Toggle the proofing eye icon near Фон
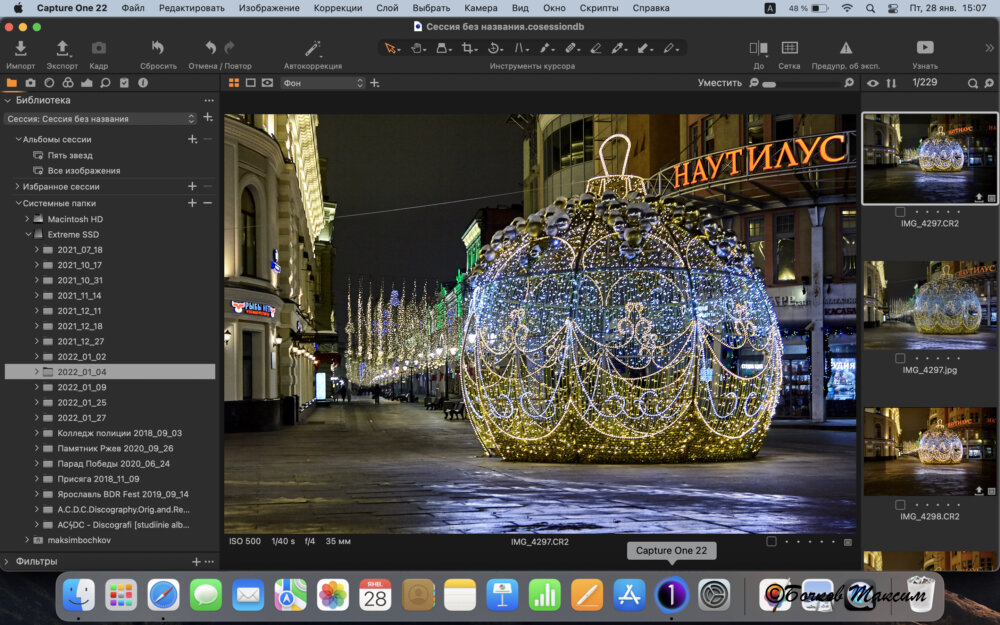 pyautogui.click(x=267, y=83)
